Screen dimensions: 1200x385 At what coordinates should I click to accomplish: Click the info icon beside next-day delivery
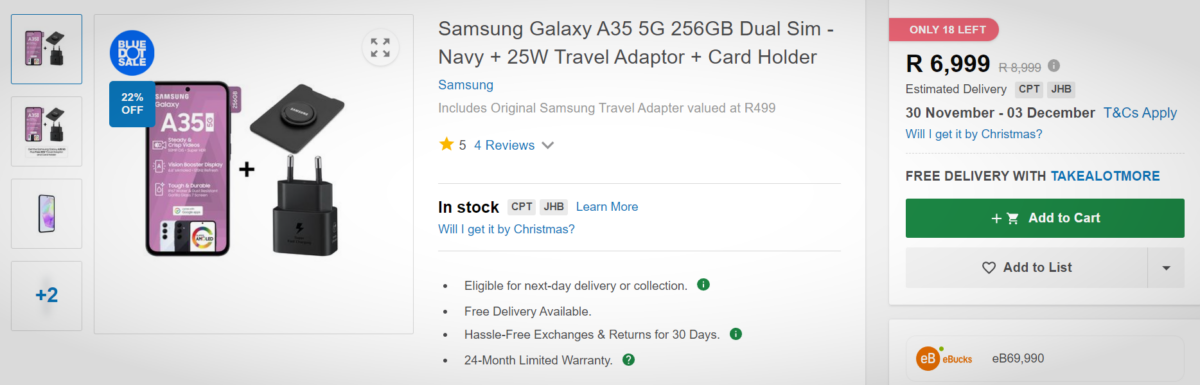[703, 285]
